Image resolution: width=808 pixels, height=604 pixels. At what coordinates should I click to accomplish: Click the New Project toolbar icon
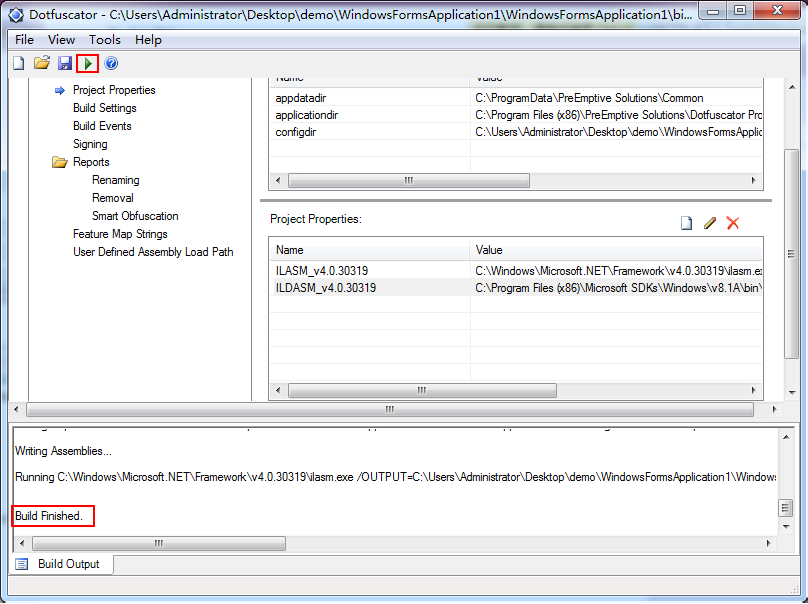pos(19,63)
